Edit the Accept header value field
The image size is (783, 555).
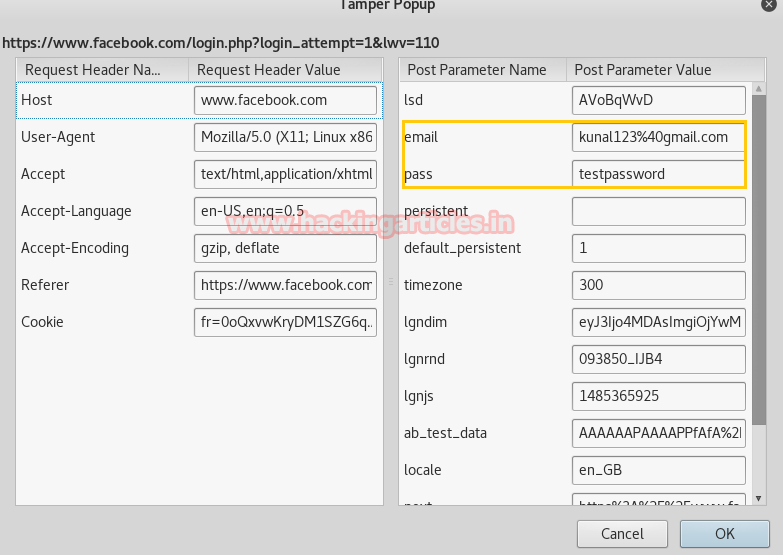[x=285, y=174]
